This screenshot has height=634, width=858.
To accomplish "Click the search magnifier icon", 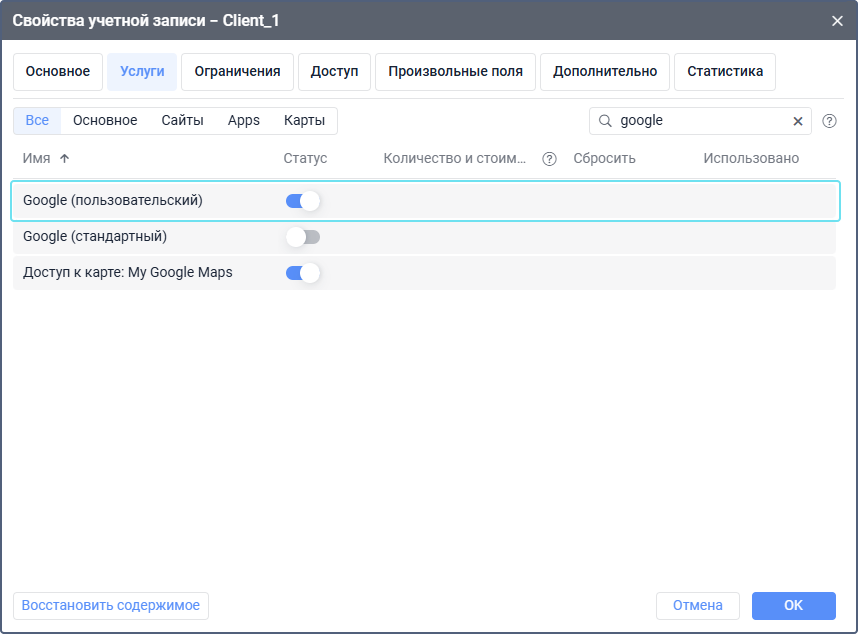I will point(605,121).
